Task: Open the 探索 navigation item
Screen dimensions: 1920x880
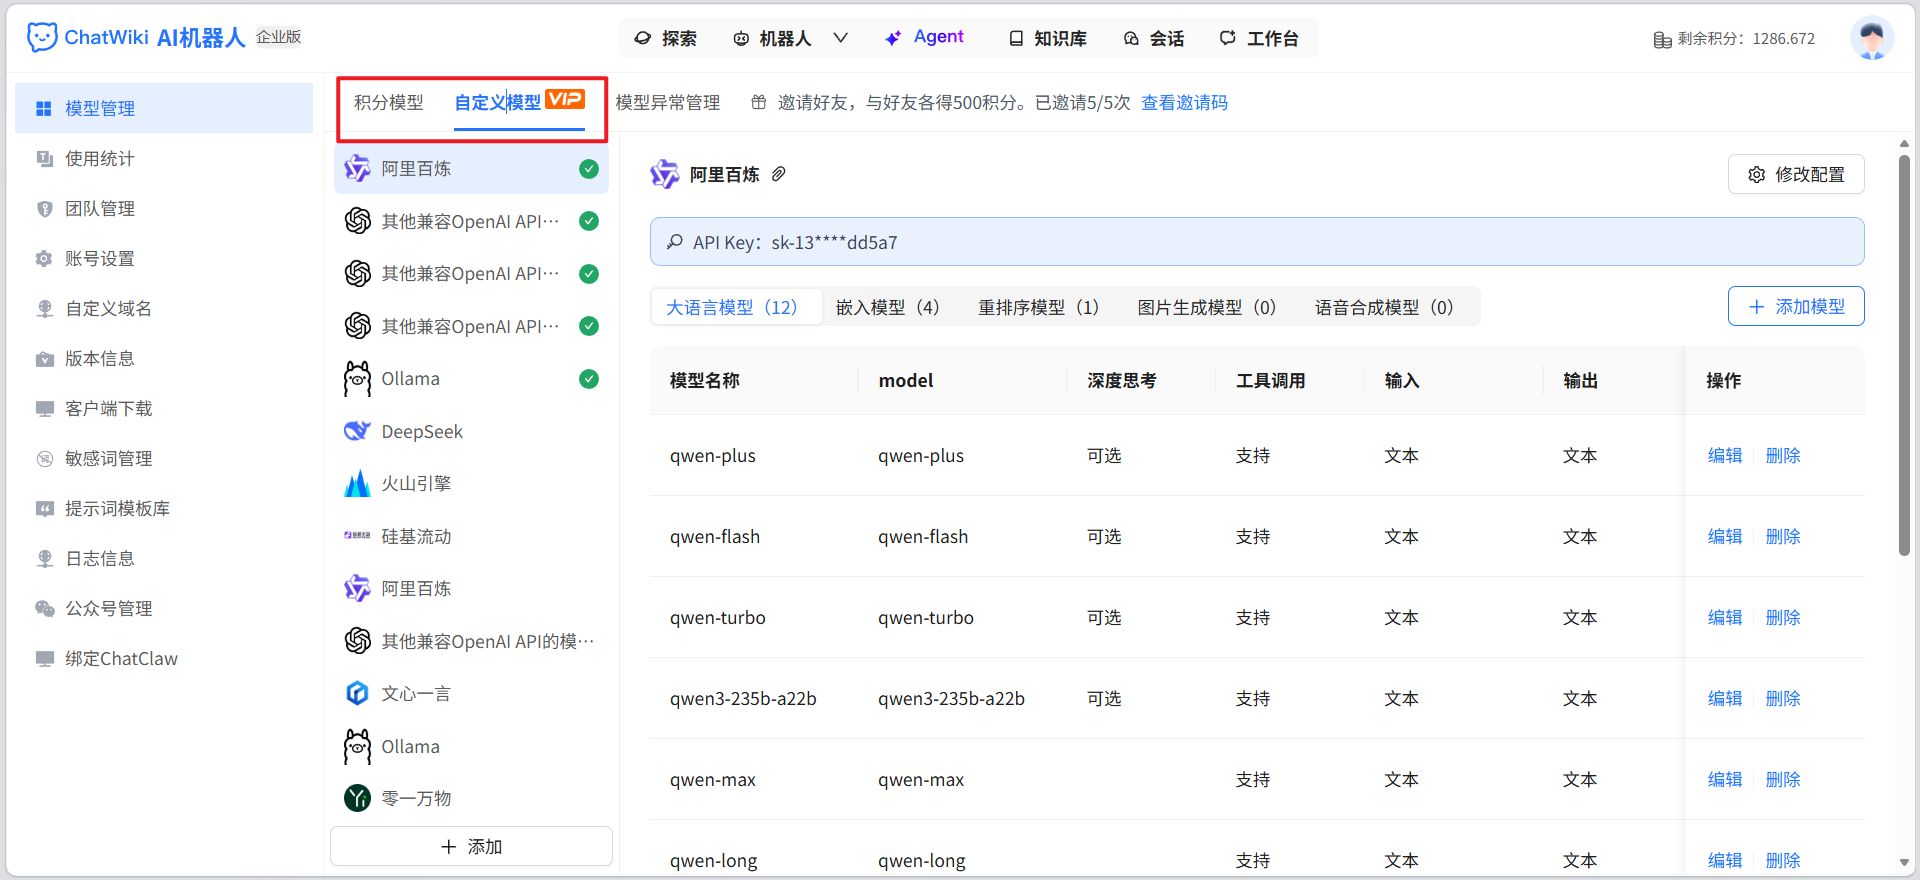Action: tap(666, 38)
